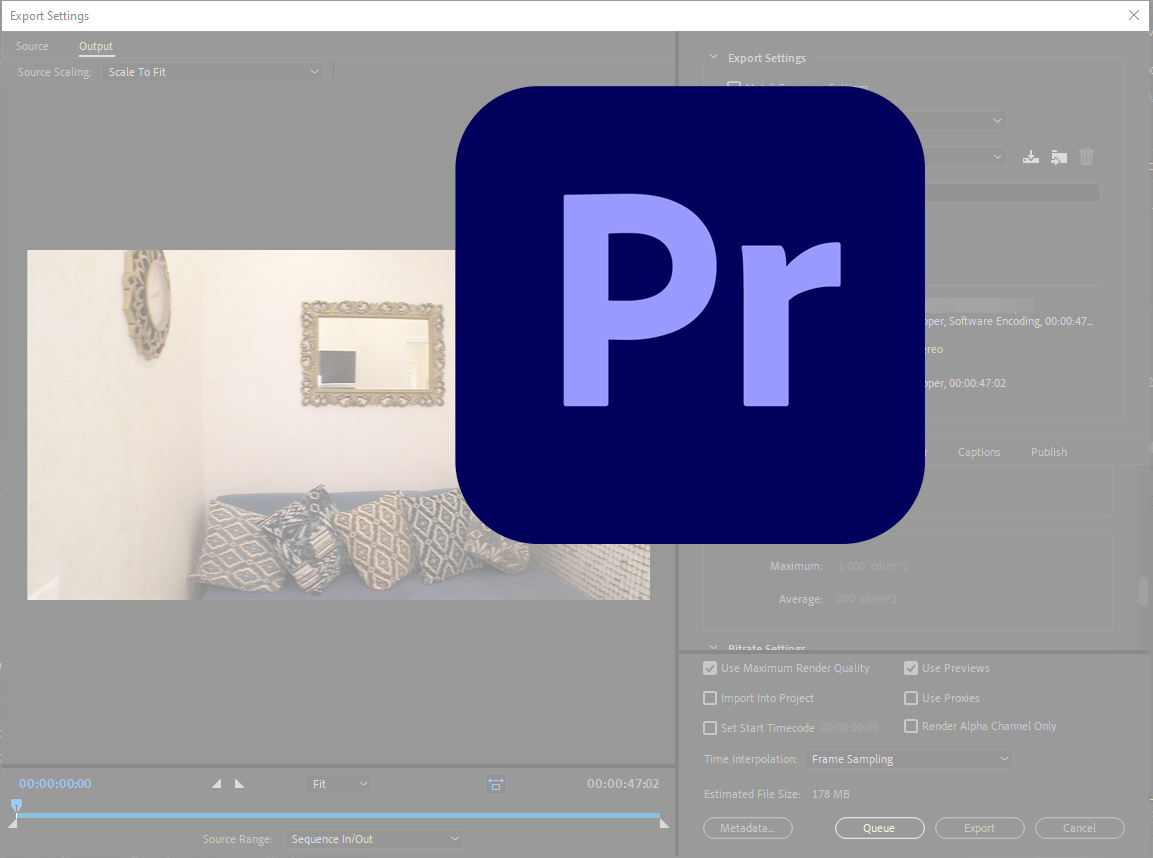Switch to the Output tab
This screenshot has height=858, width=1153.
point(96,46)
